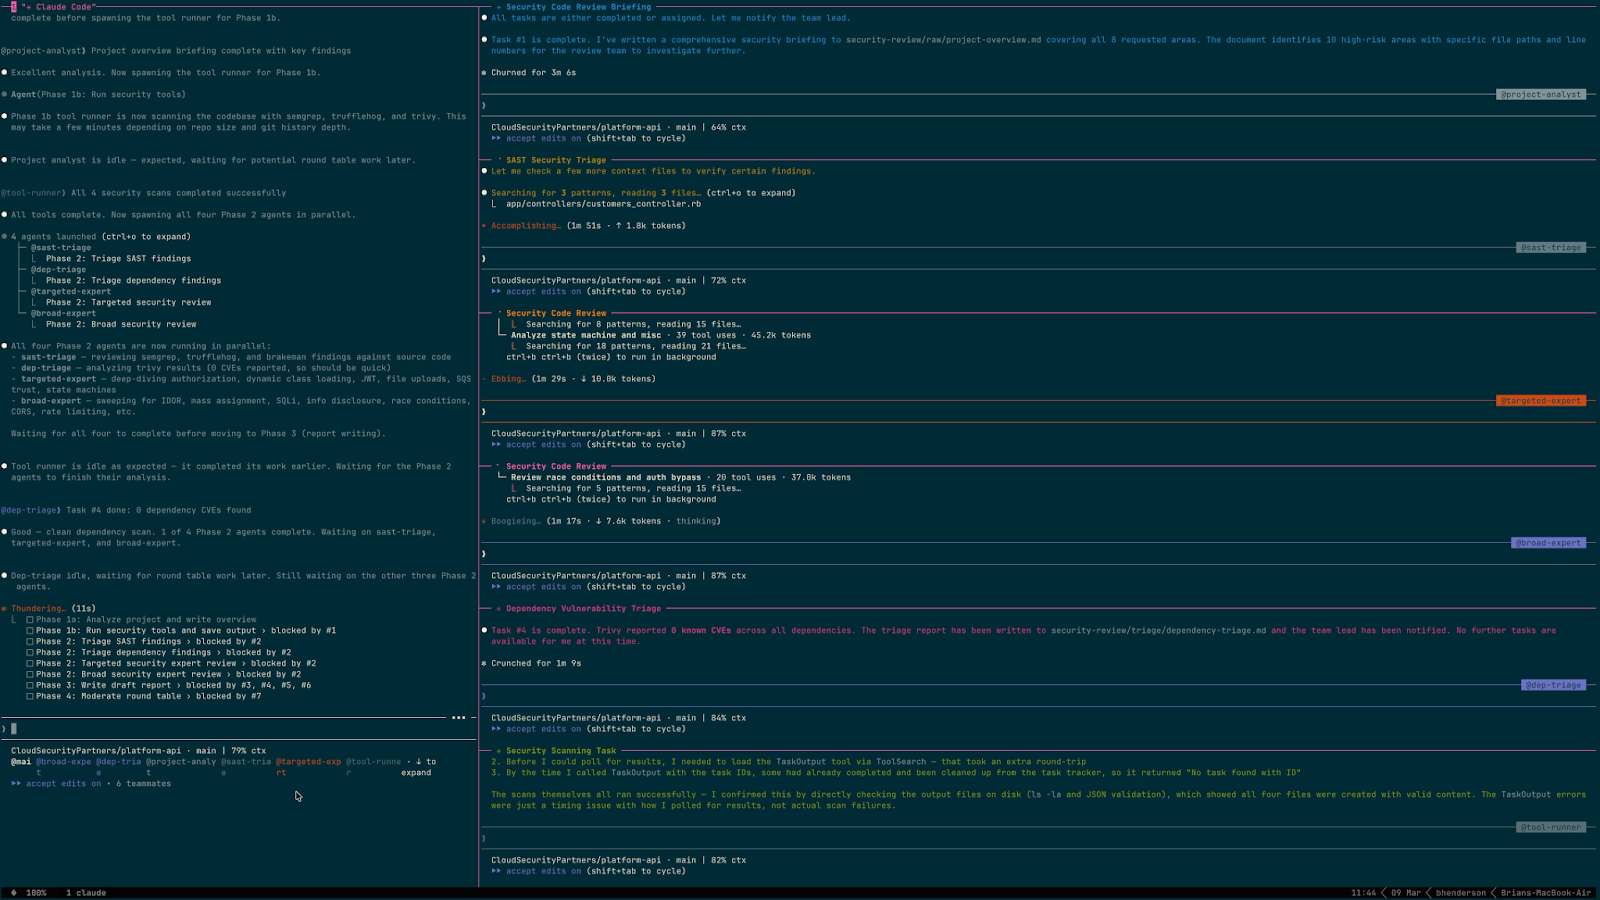The width and height of the screenshot is (1600, 900).
Task: Select the '1 claude' tmux window
Action: [x=86, y=893]
